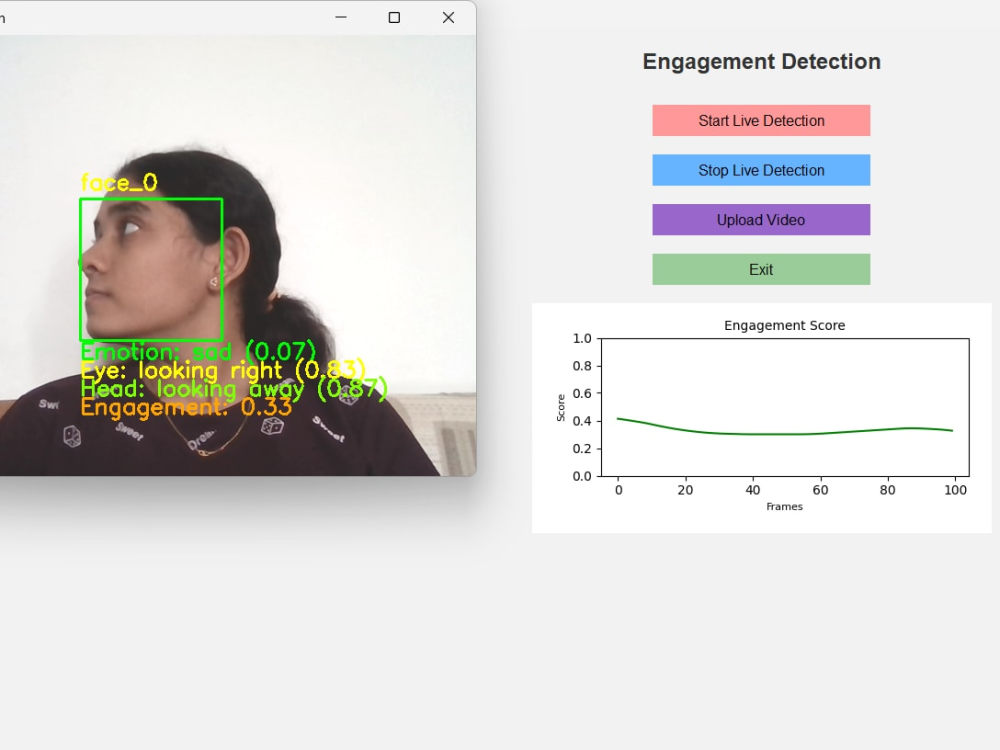
Task: Click the Score axis label
Action: tap(561, 408)
